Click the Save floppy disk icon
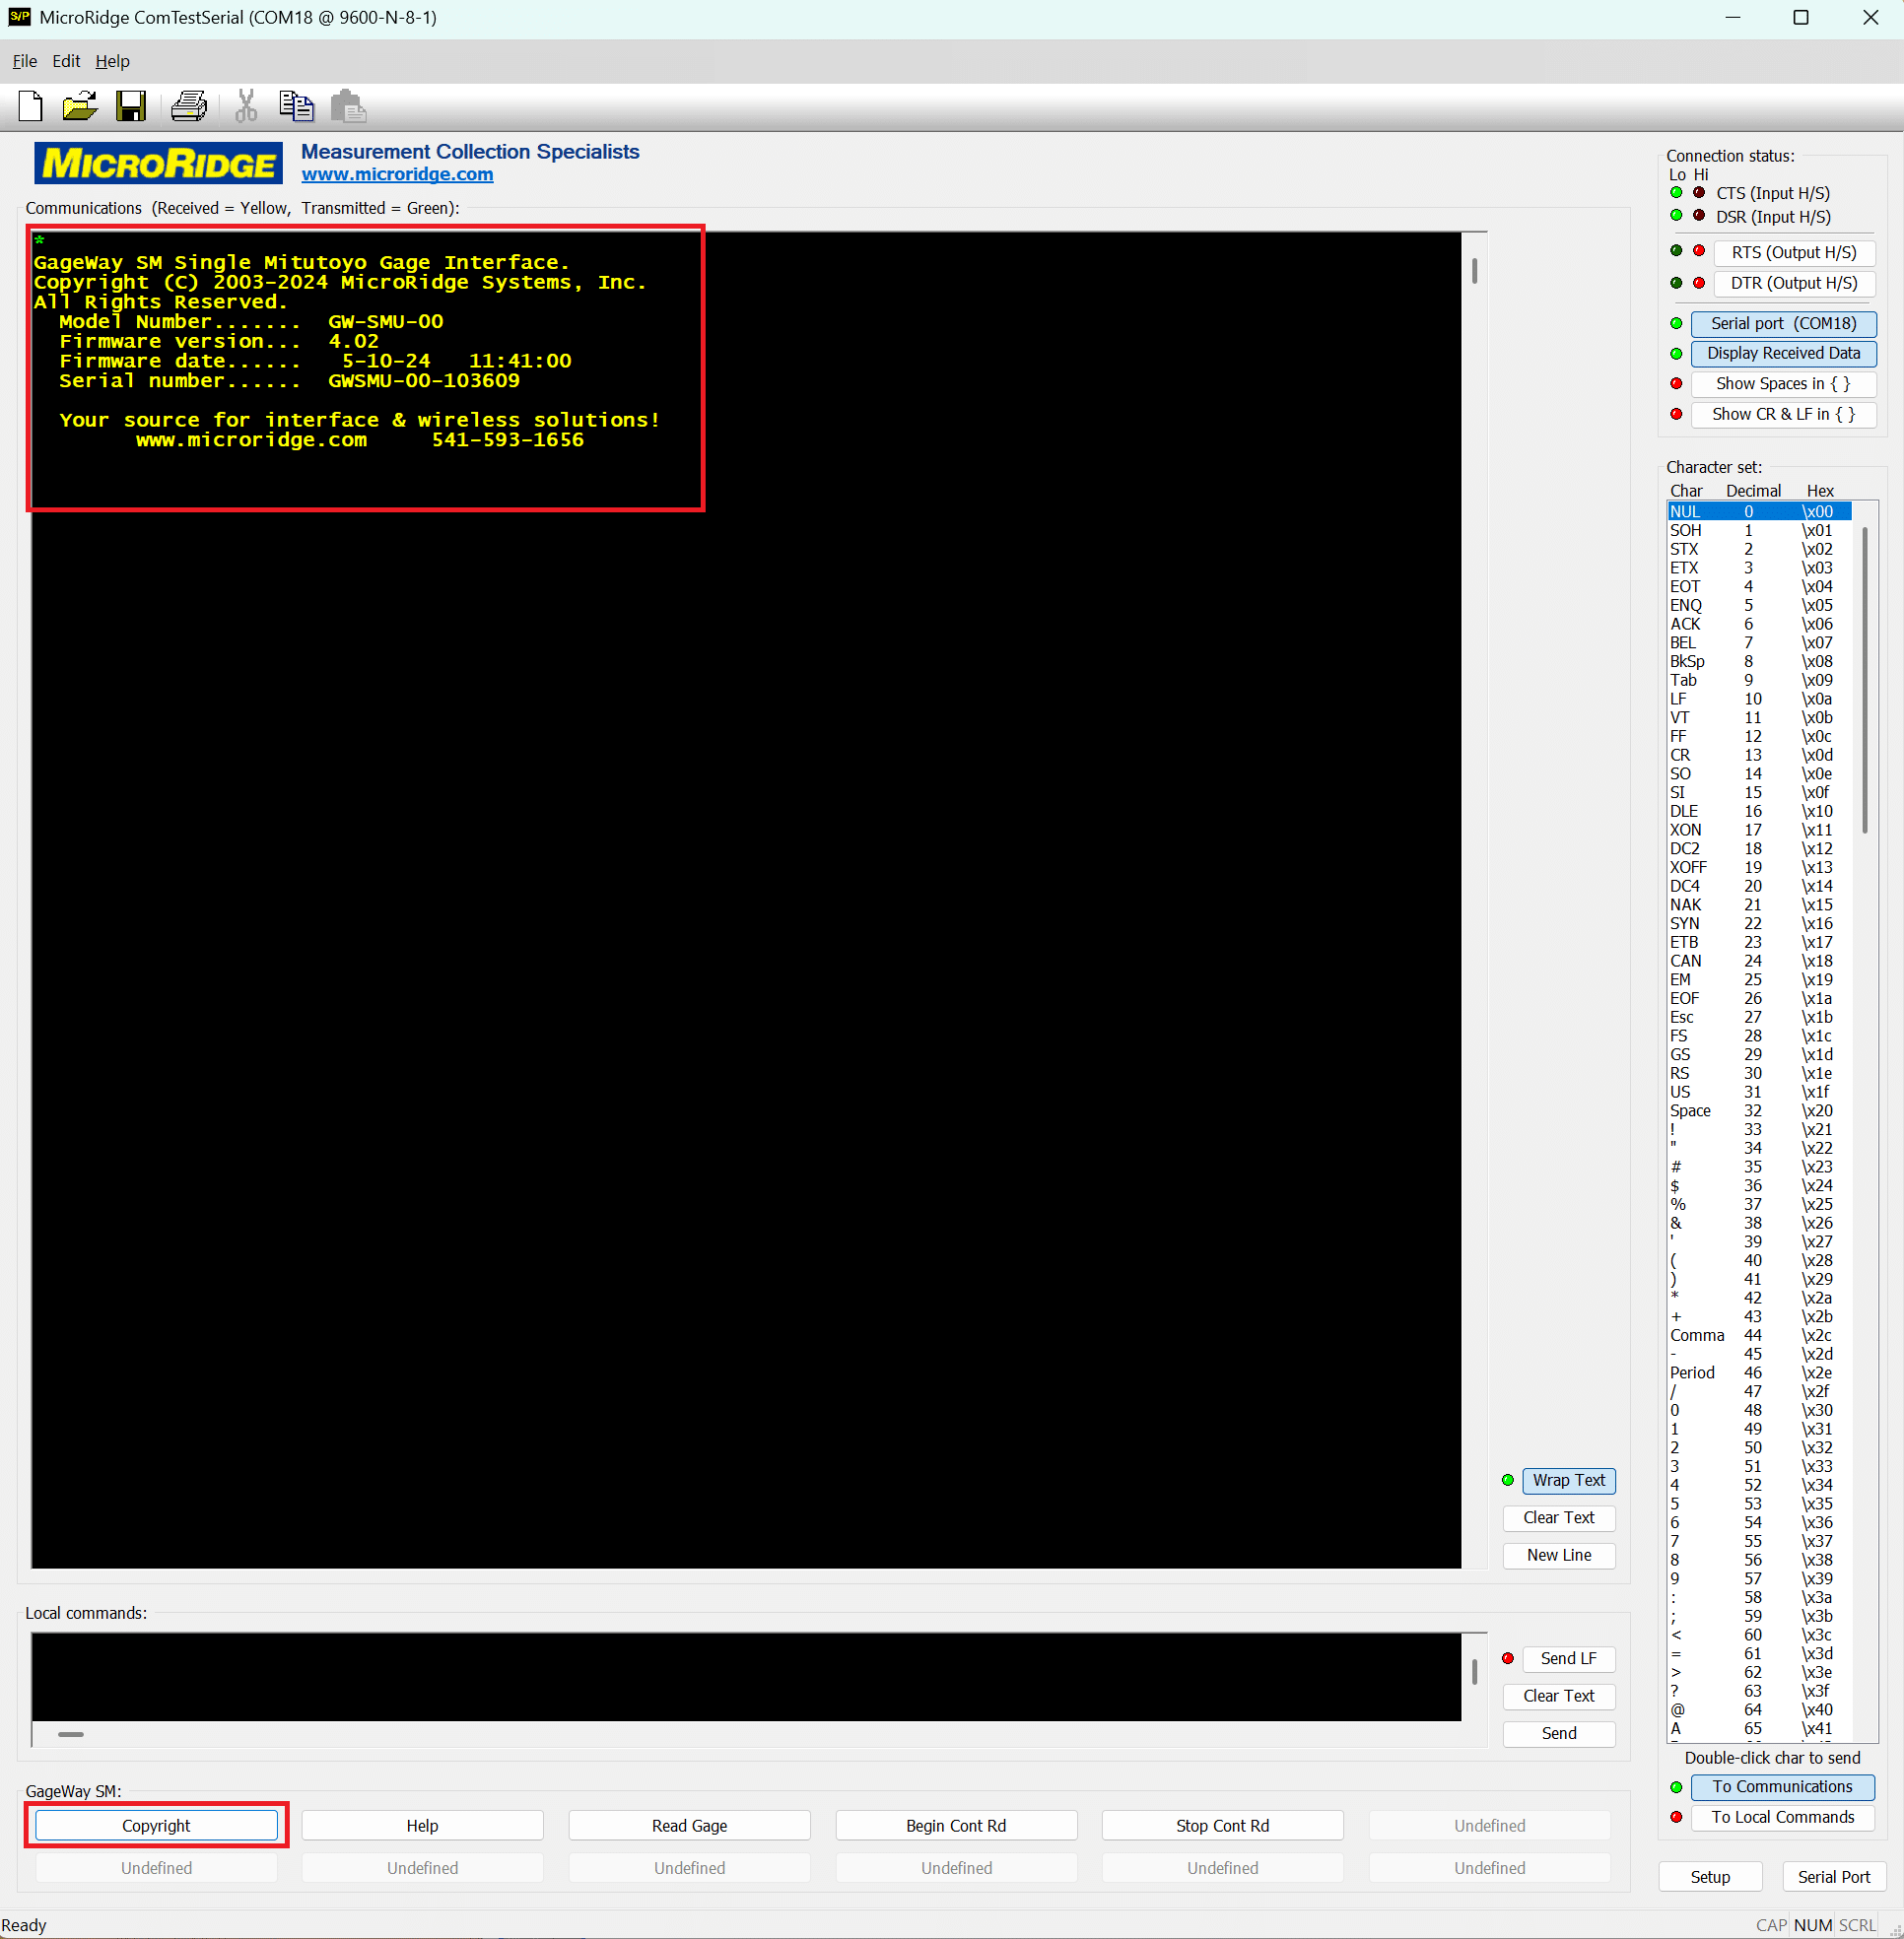This screenshot has height=1939, width=1904. tap(131, 106)
